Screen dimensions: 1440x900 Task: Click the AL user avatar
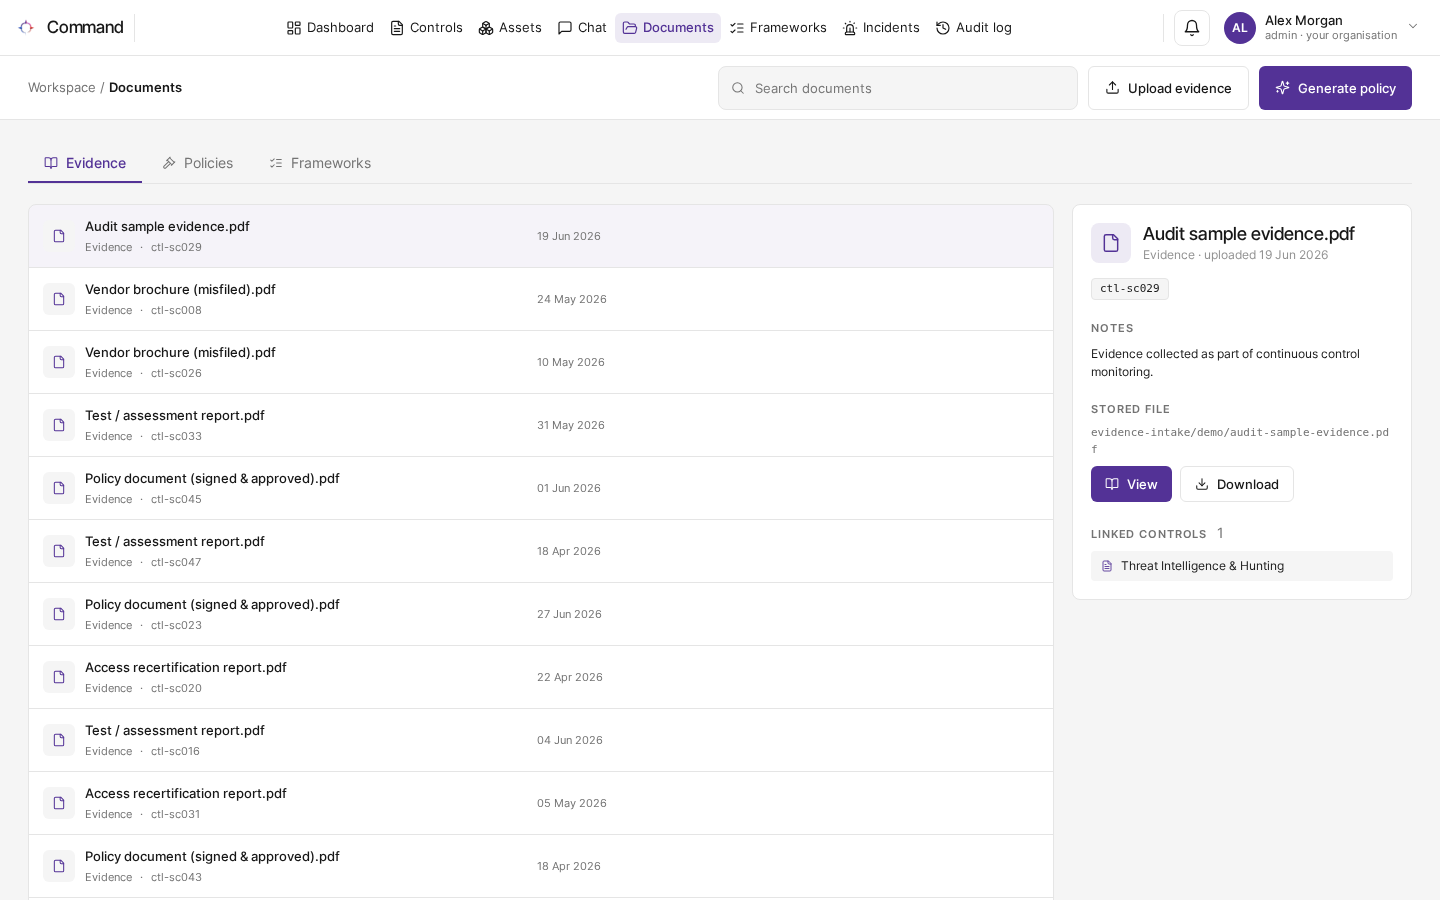click(x=1240, y=28)
